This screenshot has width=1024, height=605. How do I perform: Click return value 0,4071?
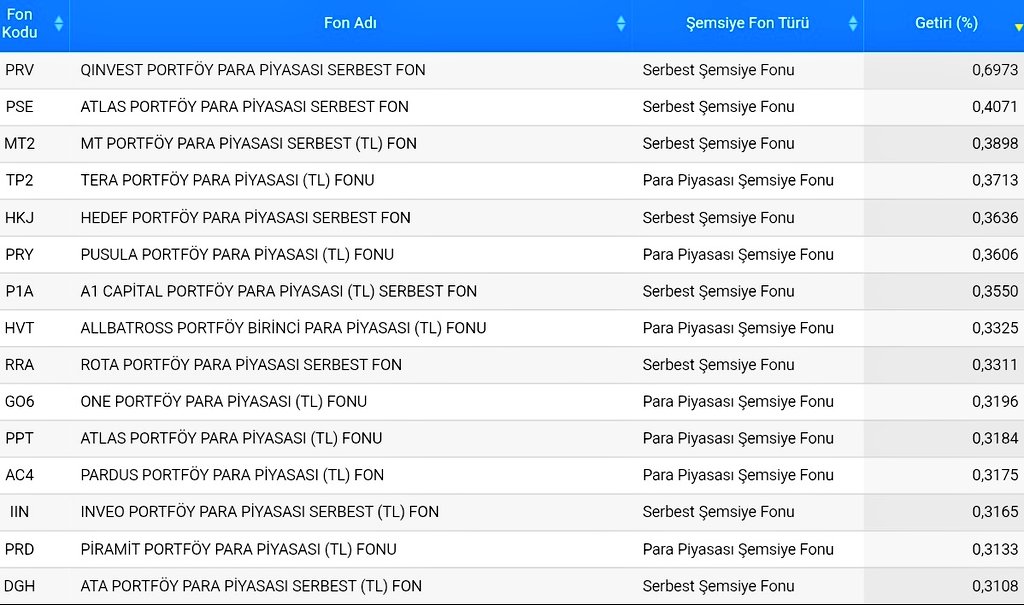click(x=995, y=106)
